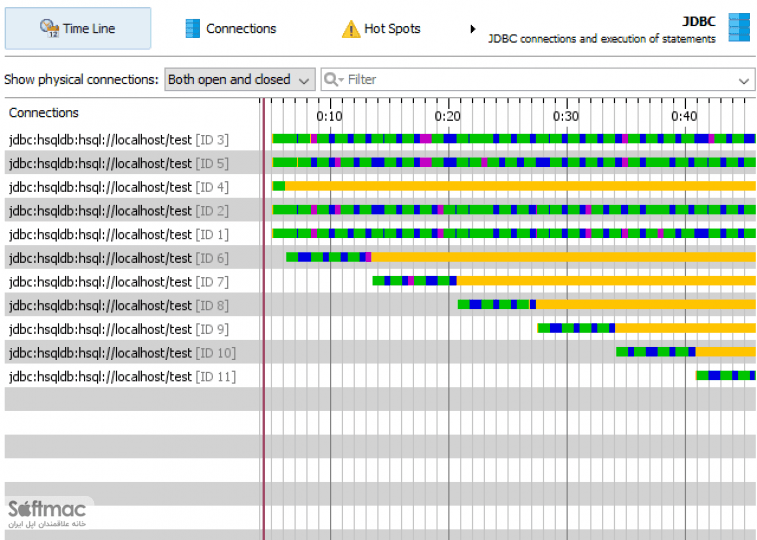Open the Connections tab
Screen dimensions: 757x540
tap(231, 28)
